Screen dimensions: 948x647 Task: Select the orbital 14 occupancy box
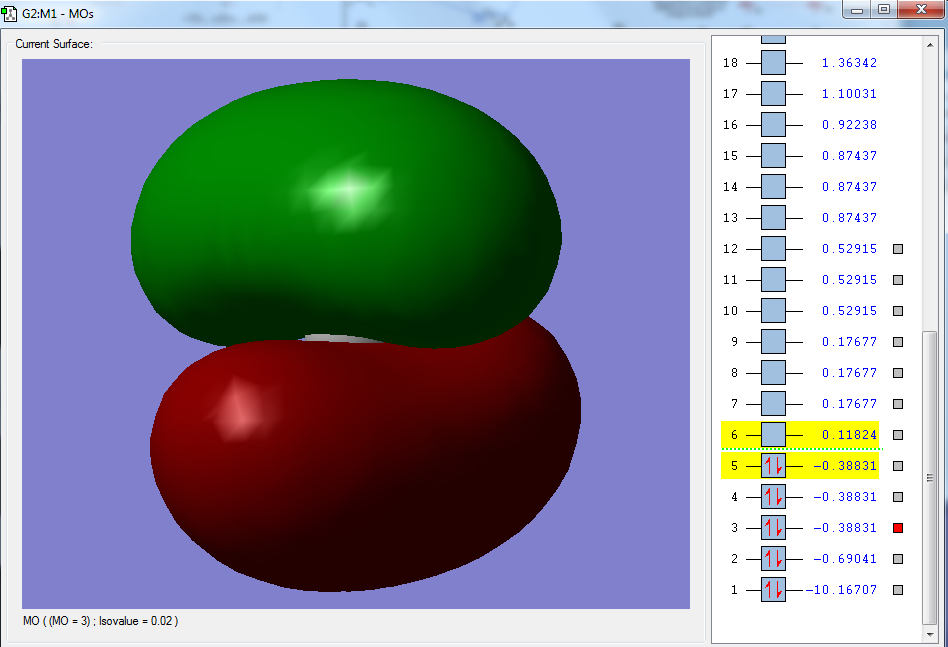click(773, 187)
